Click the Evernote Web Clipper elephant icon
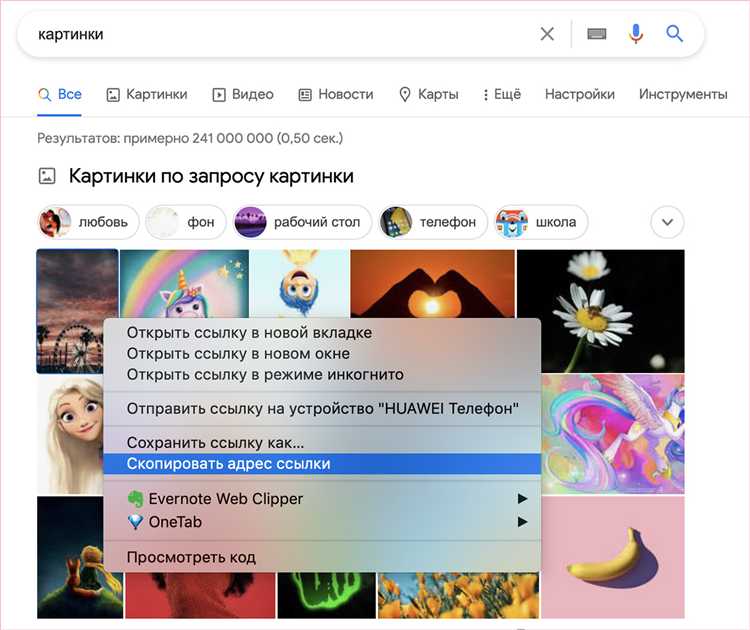 click(x=136, y=499)
